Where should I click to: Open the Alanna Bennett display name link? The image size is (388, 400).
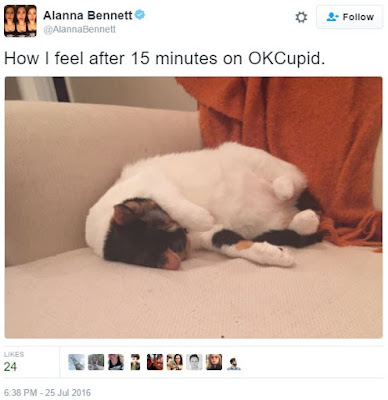88,15
